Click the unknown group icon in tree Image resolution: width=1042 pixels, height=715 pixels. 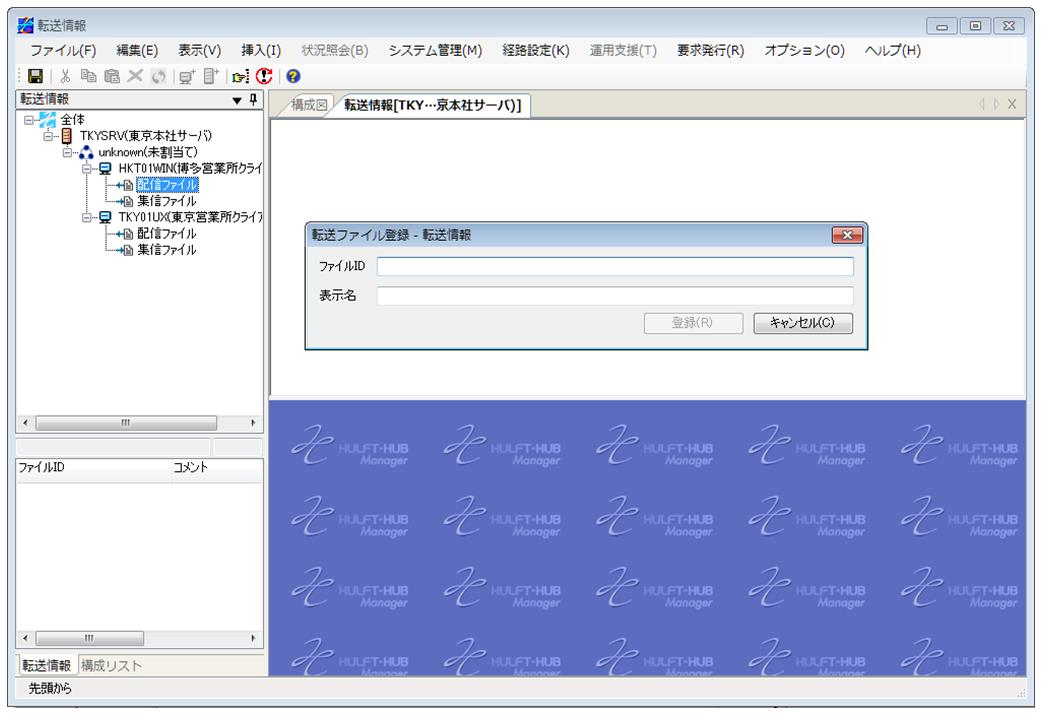(x=87, y=152)
